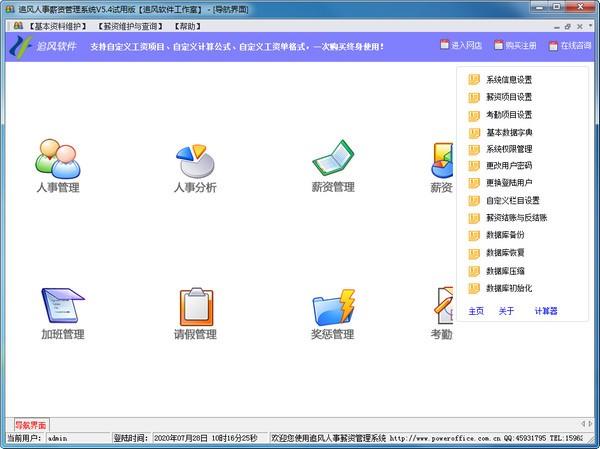
Task: Open the 【基本资料维护】 menu
Action: point(57,26)
